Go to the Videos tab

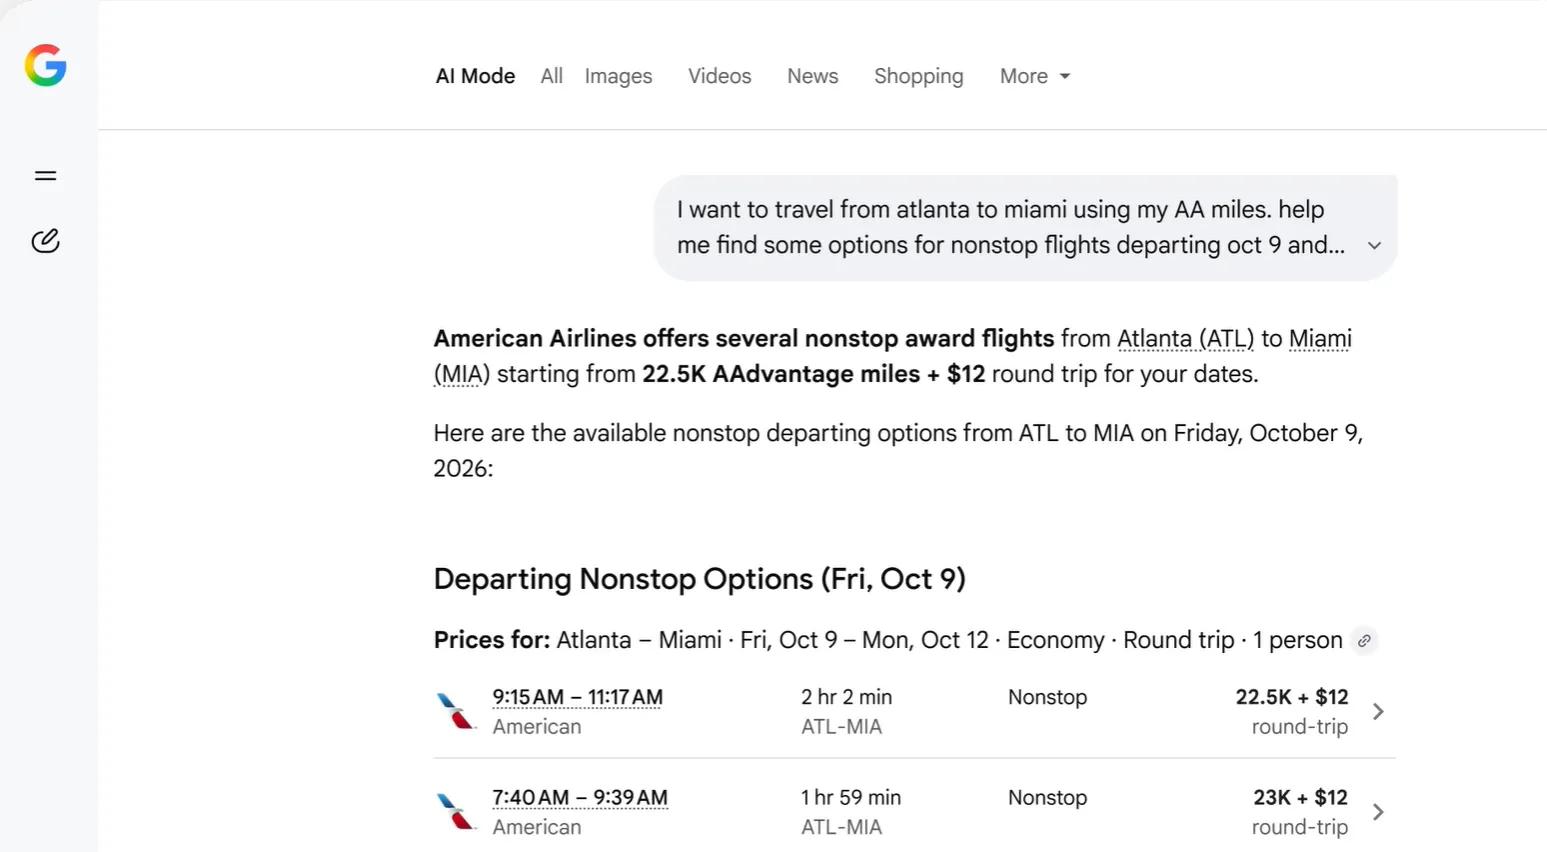719,76
